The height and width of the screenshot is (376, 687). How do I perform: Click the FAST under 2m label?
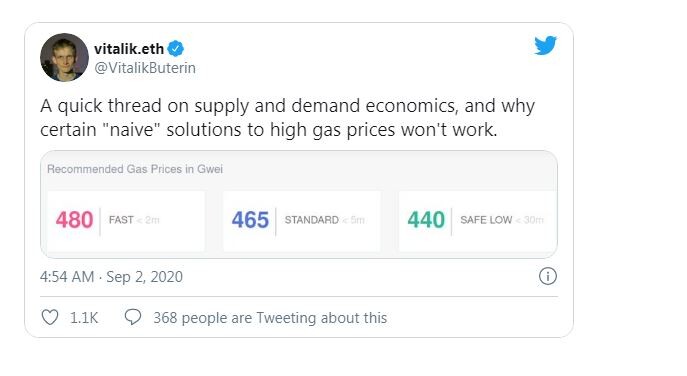coord(134,220)
